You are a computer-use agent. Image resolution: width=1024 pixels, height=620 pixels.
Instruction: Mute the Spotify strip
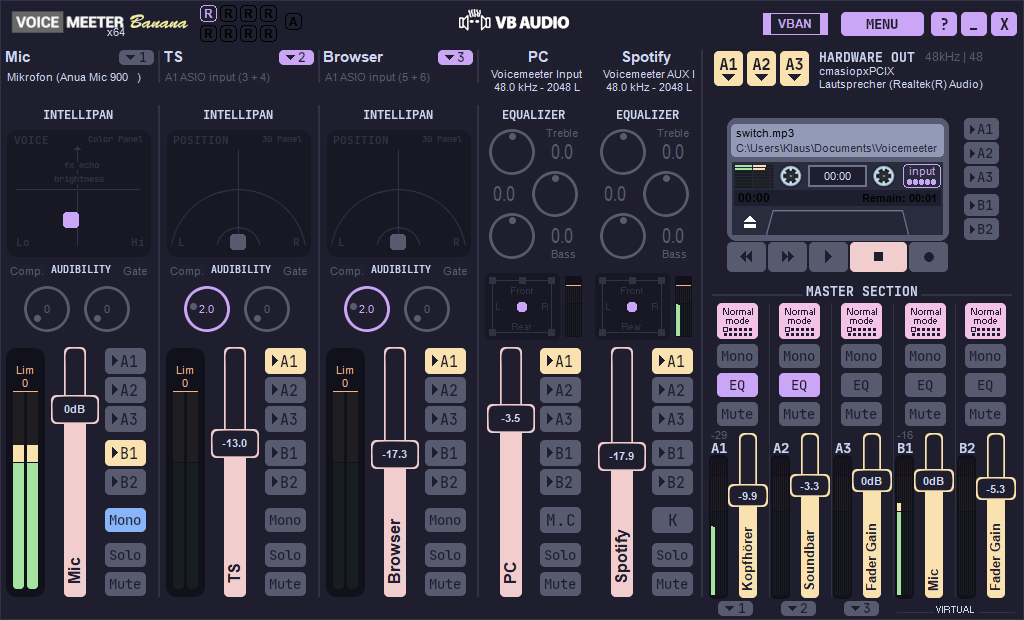(672, 583)
